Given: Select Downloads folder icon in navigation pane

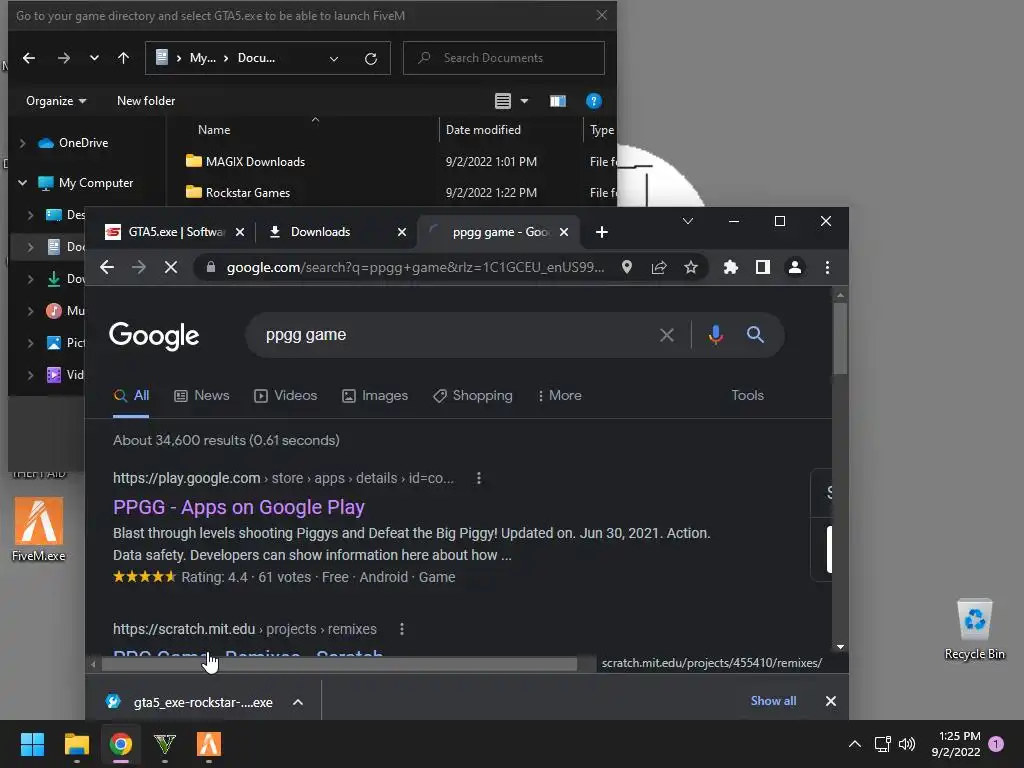Looking at the screenshot, I should tap(54, 279).
